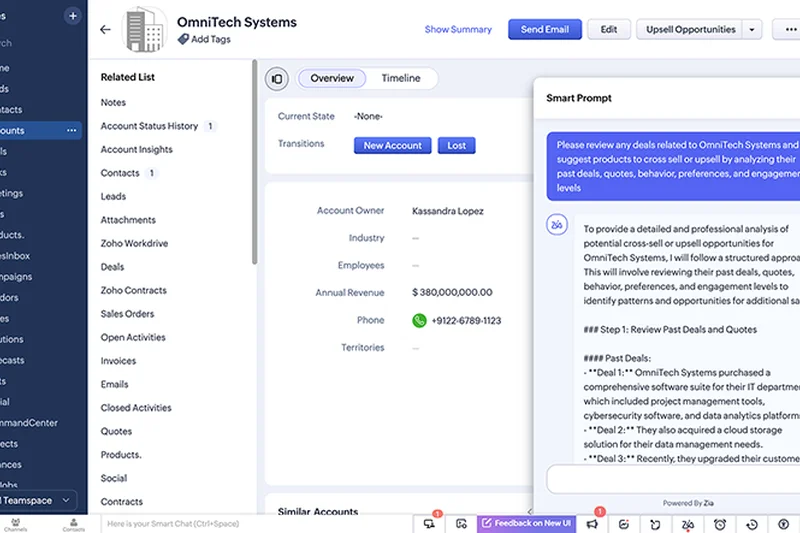Screen dimensions: 800x533
Task: Open Closed Activities in Related List
Action: (136, 408)
